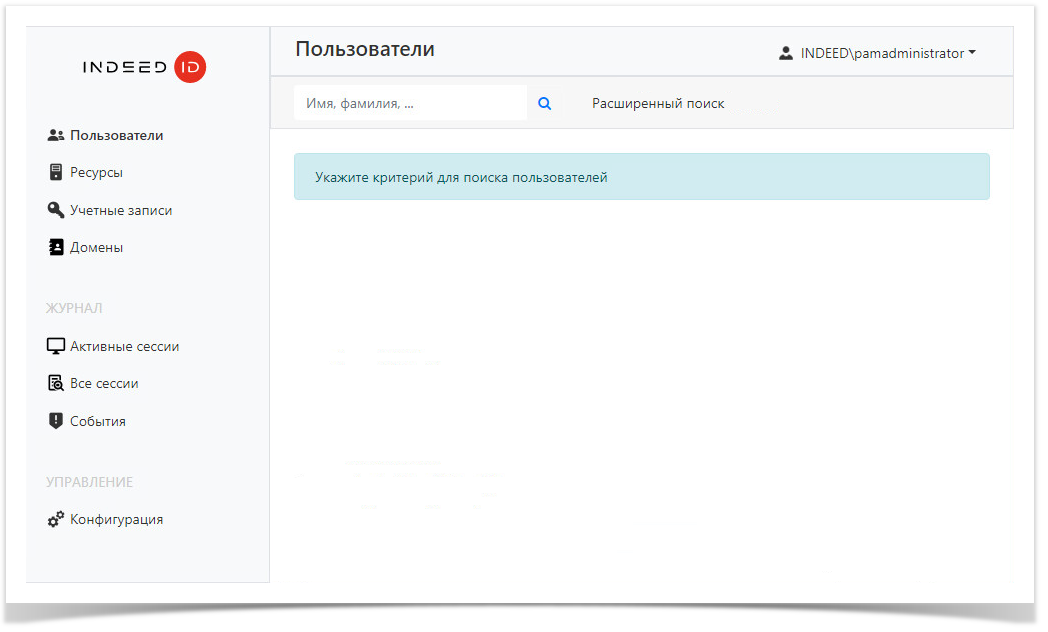Click the key icon for Учетные записи
This screenshot has height=632, width=1048.
56,210
